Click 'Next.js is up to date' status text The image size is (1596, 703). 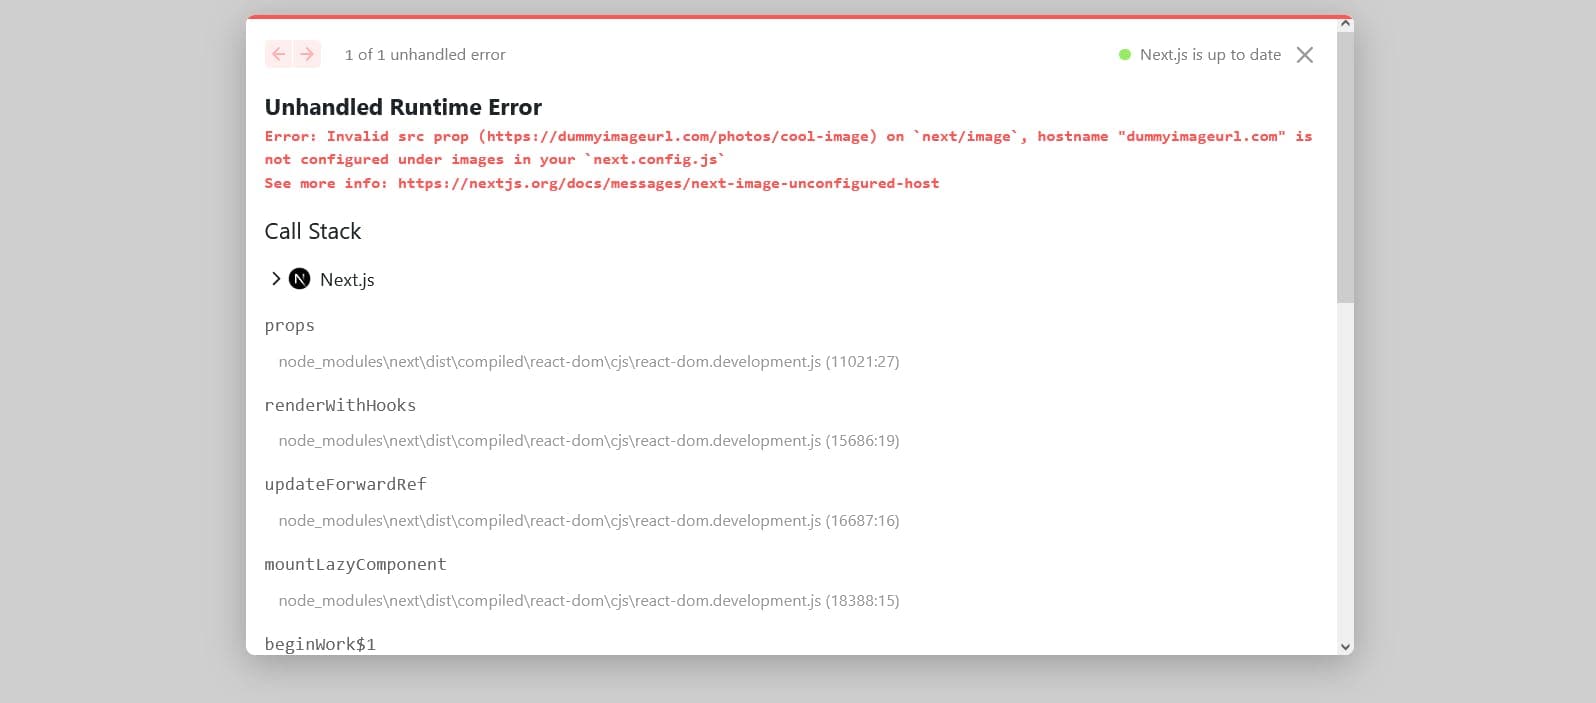[1210, 55]
